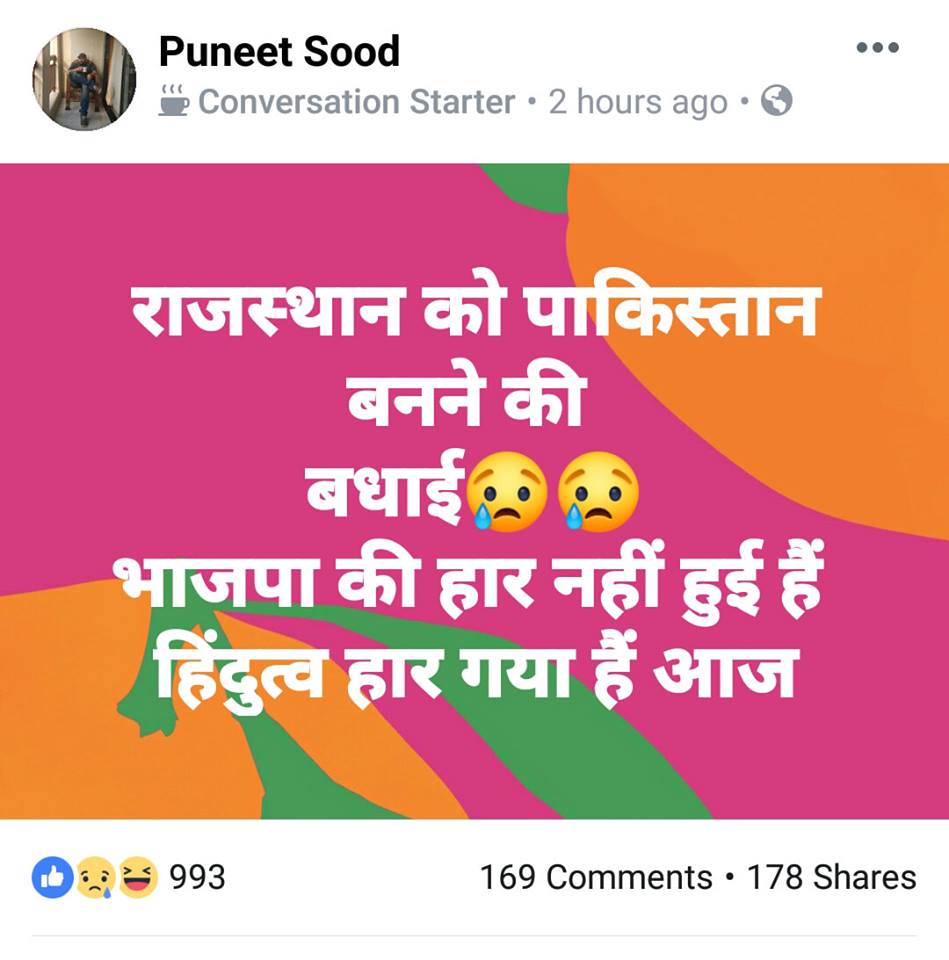Click the Conversation Starter badge label
The image size is (949, 960).
point(356,102)
